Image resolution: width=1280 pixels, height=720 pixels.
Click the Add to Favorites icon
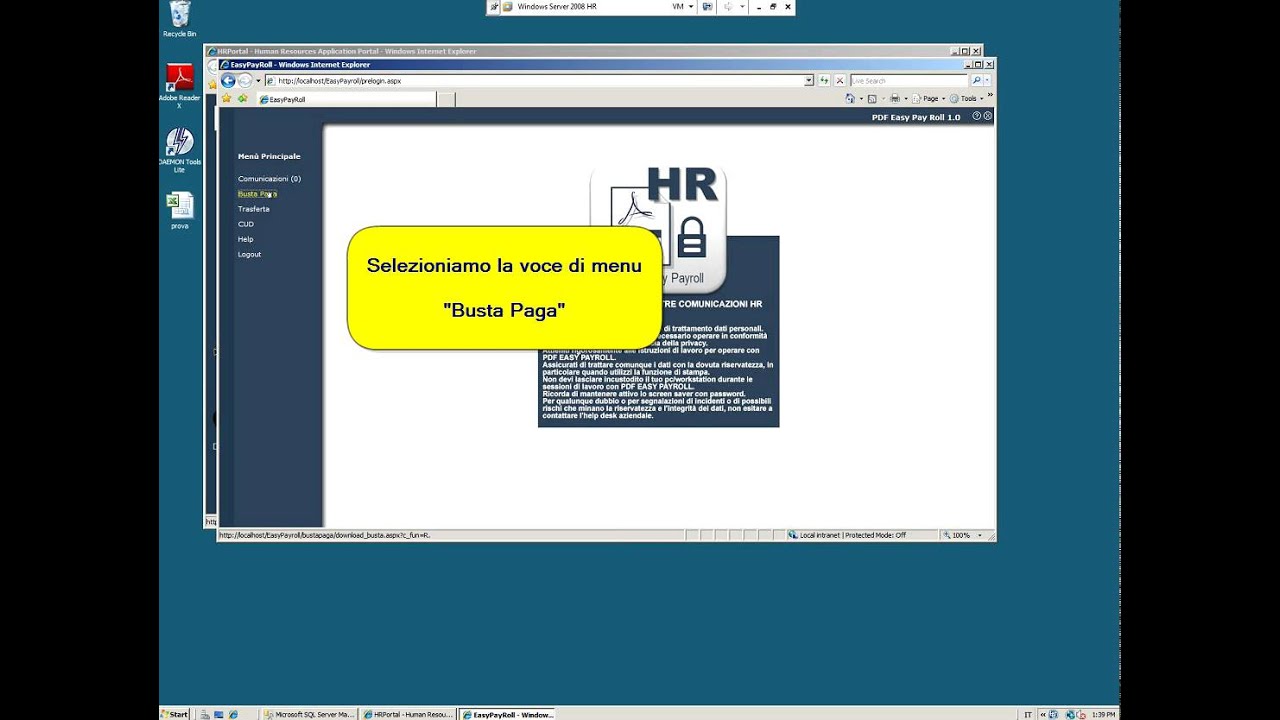tap(242, 99)
